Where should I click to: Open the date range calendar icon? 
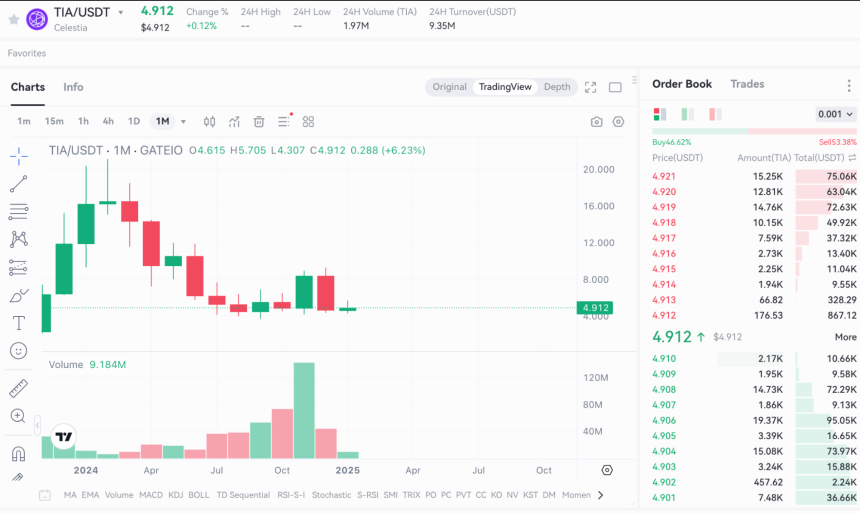pyautogui.click(x=45, y=495)
